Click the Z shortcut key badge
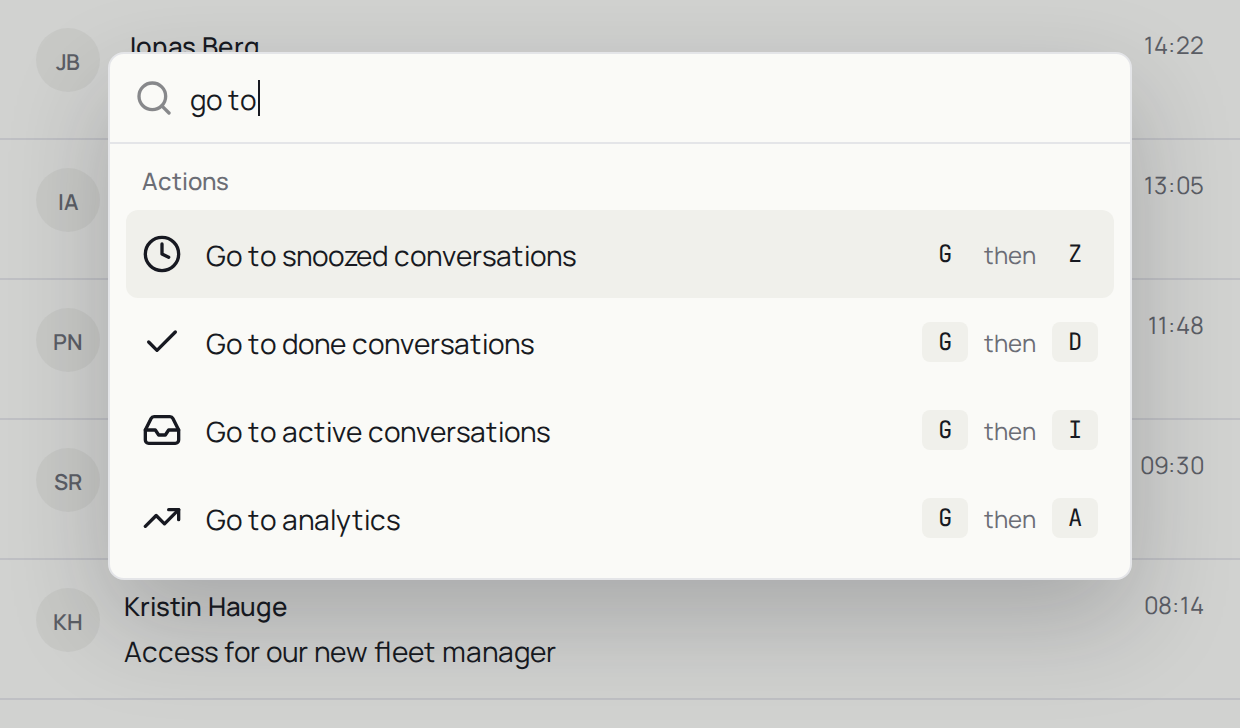This screenshot has height=728, width=1240. (x=1075, y=254)
